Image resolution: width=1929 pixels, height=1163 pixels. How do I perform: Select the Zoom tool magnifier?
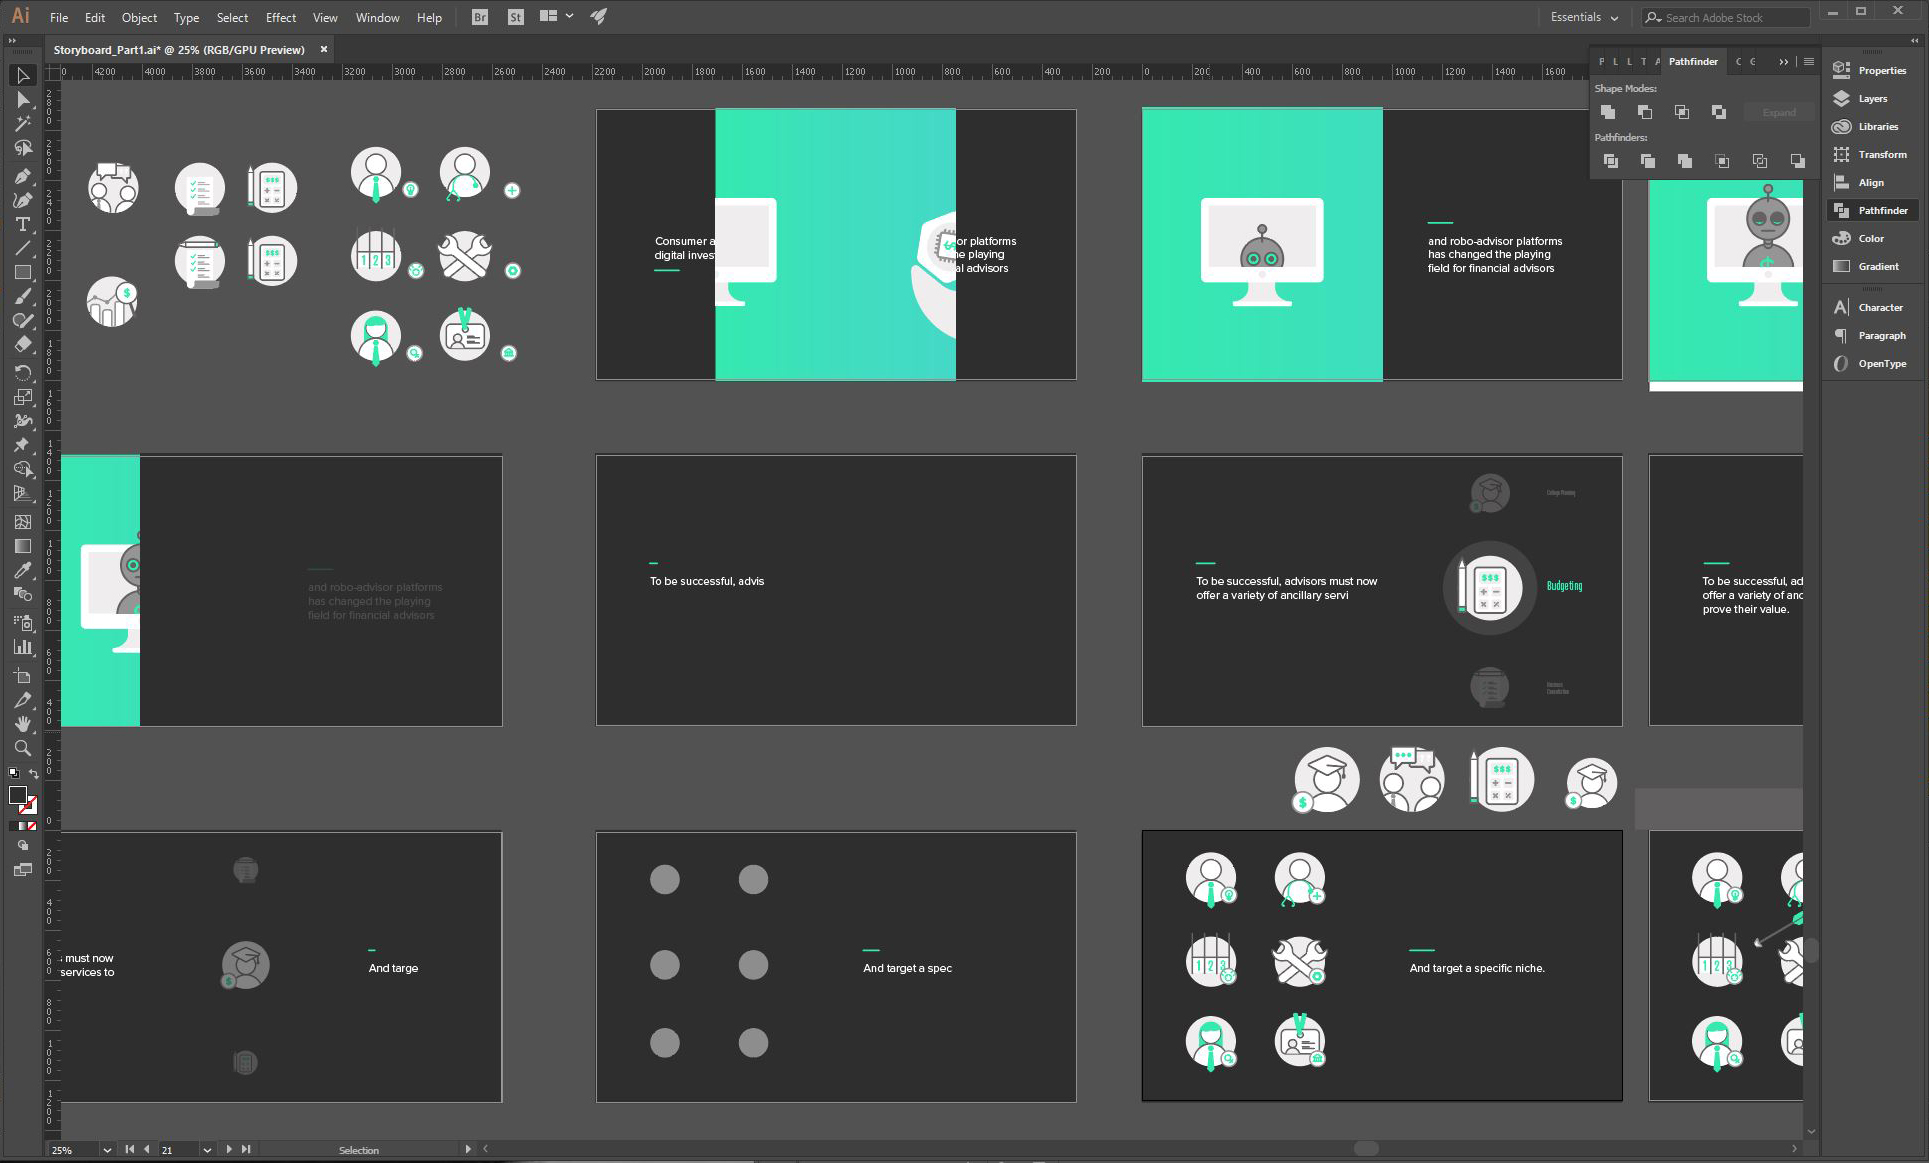coord(23,748)
